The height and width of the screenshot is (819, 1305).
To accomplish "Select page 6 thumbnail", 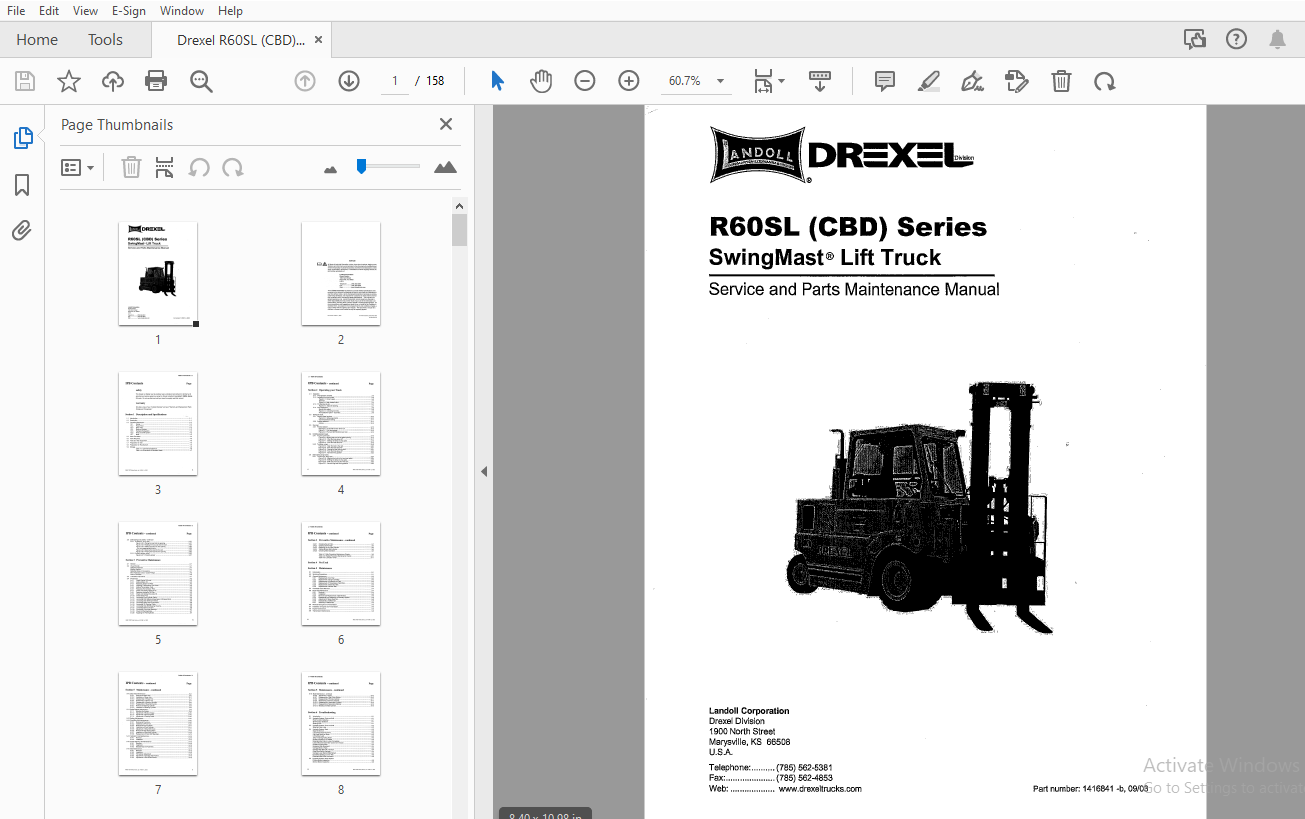I will click(x=341, y=574).
